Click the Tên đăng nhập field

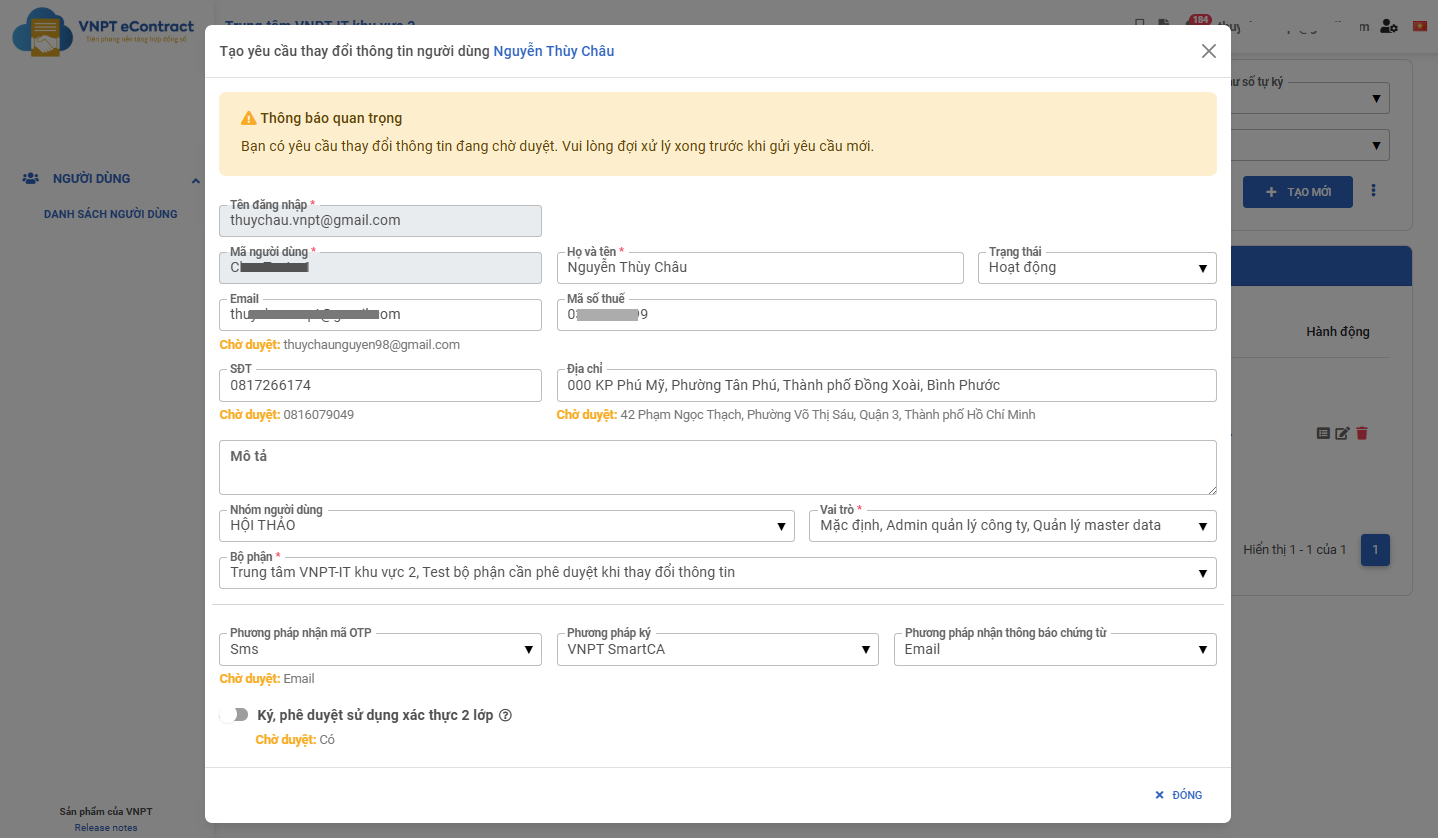(x=380, y=221)
